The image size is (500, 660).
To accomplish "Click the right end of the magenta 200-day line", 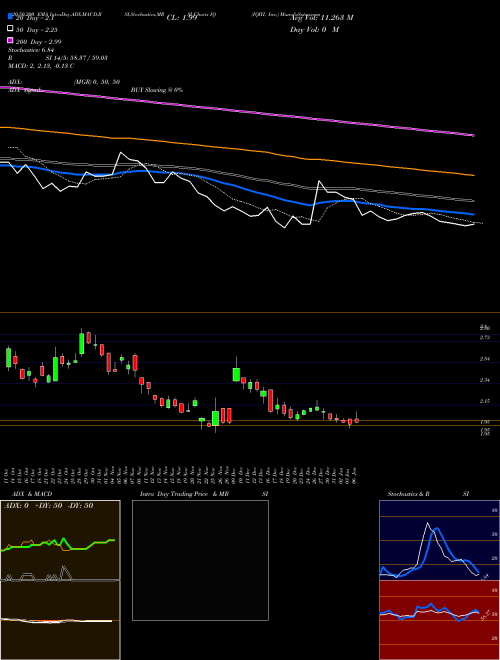I will point(473,135).
